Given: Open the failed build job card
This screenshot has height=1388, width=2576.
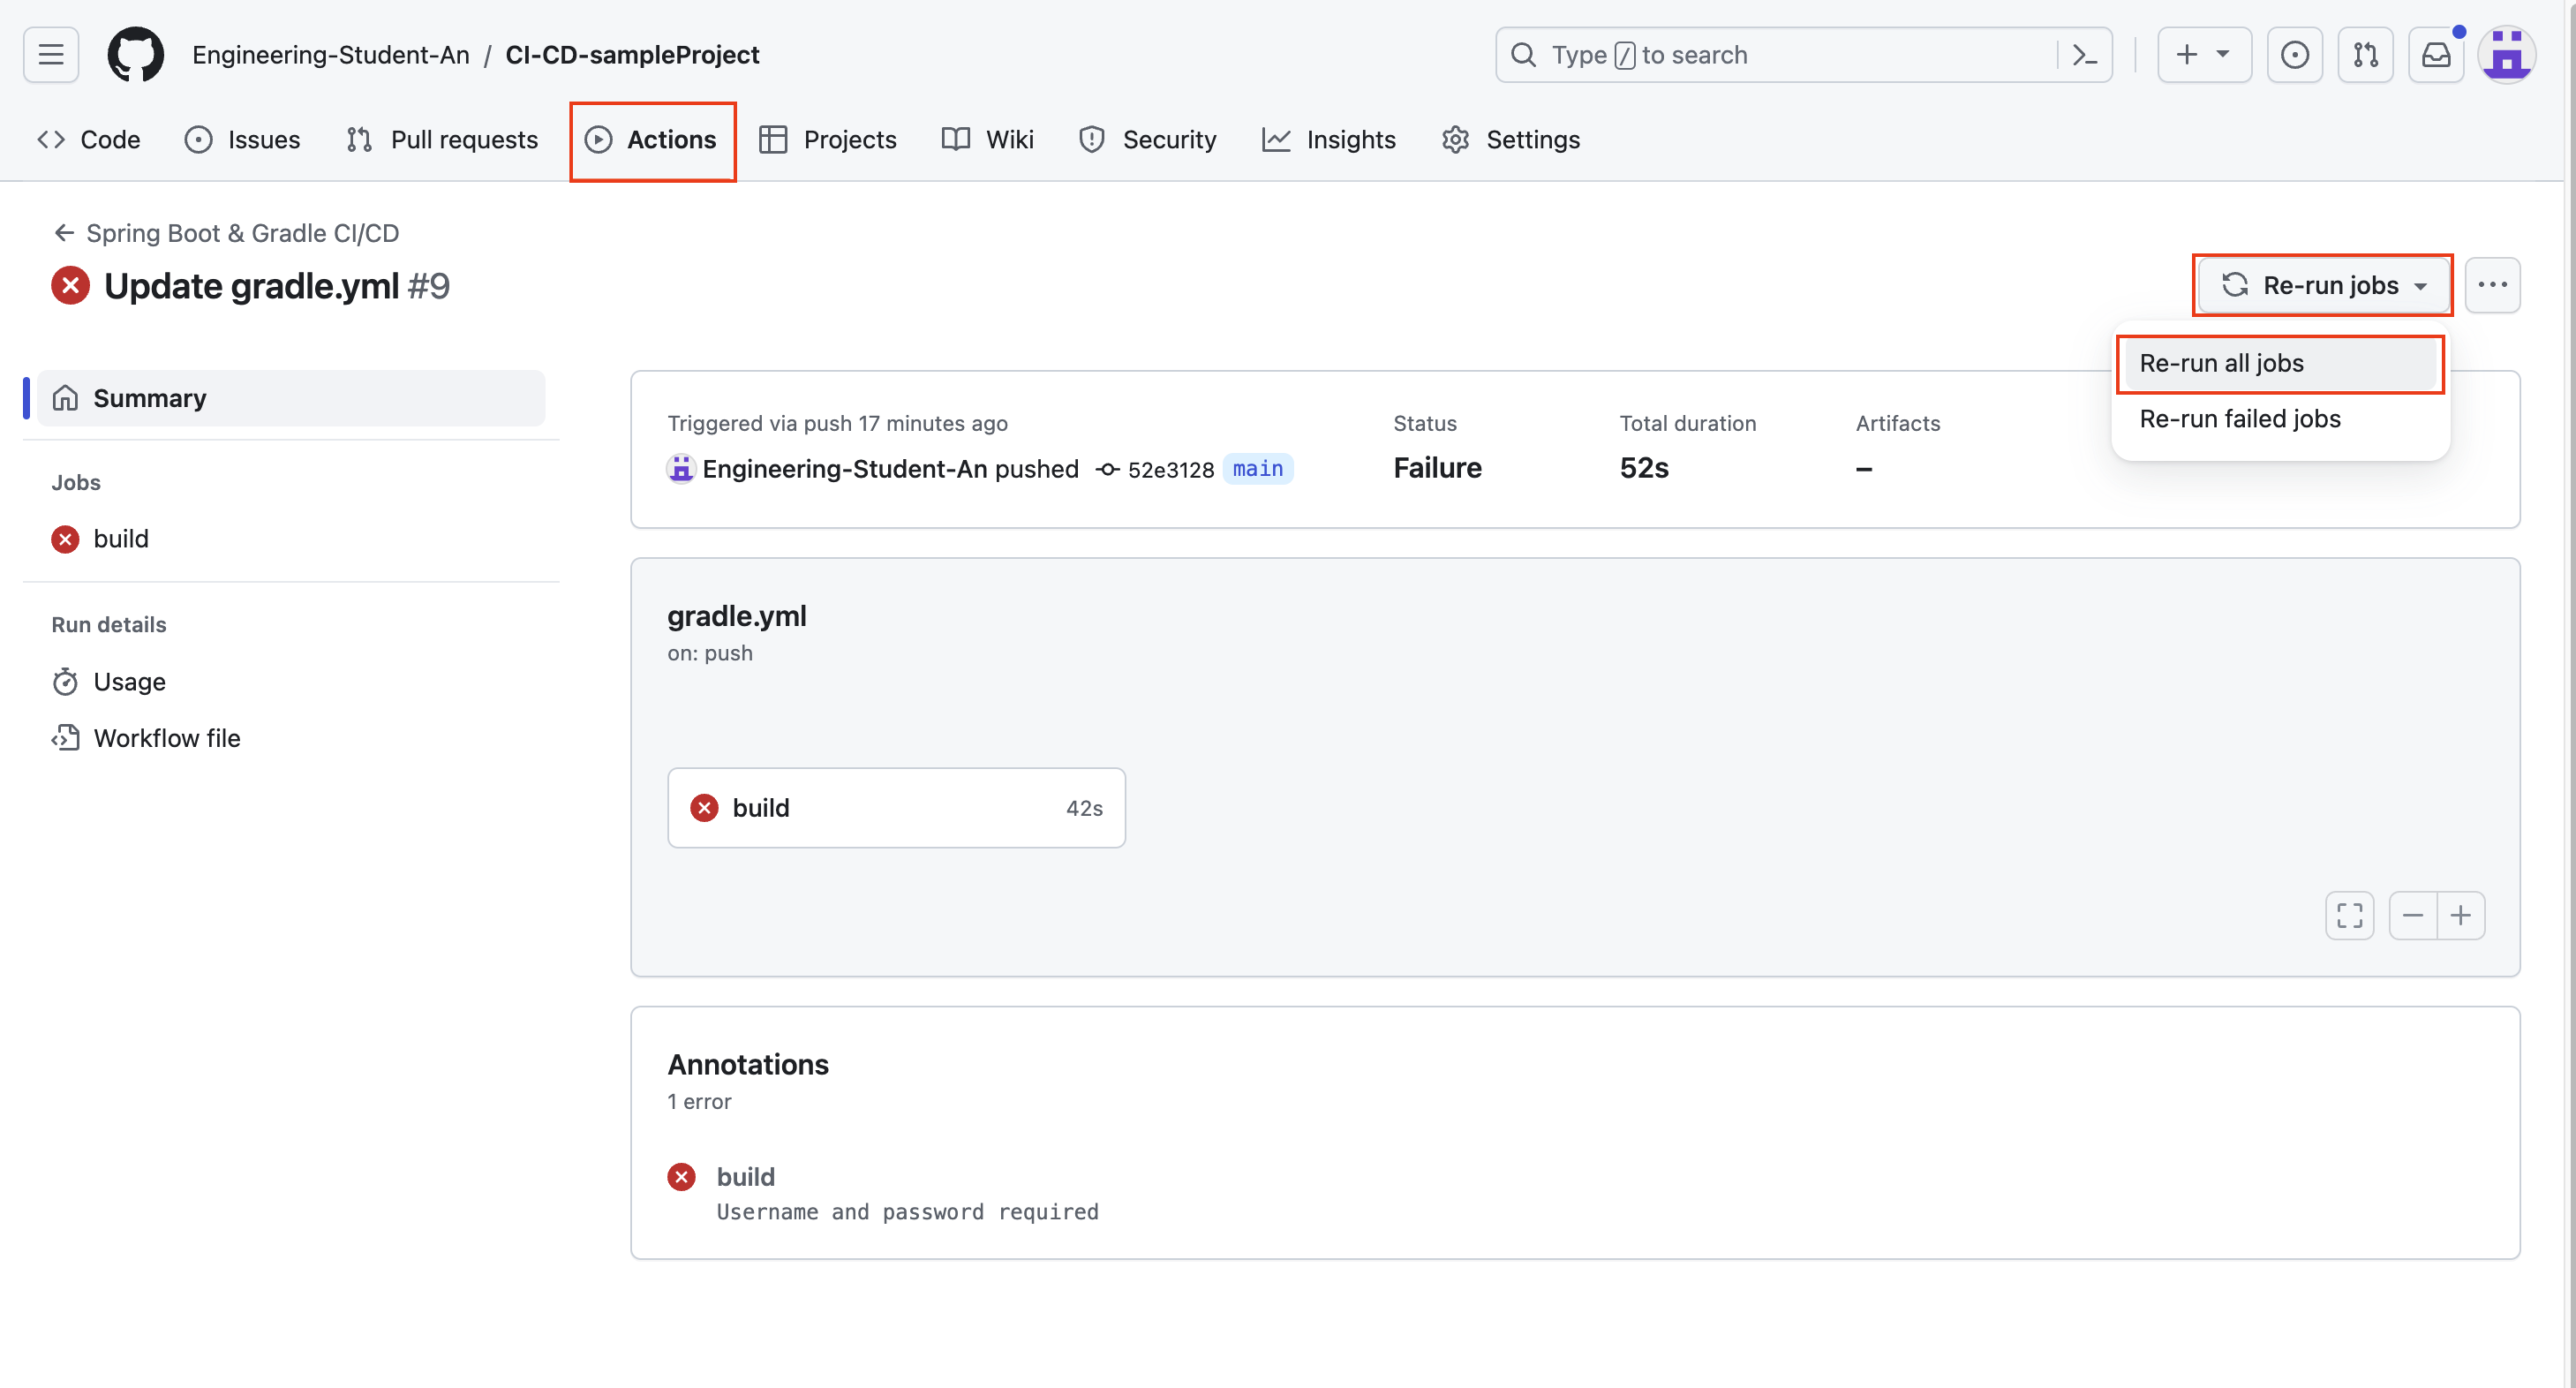Looking at the screenshot, I should tap(895, 808).
